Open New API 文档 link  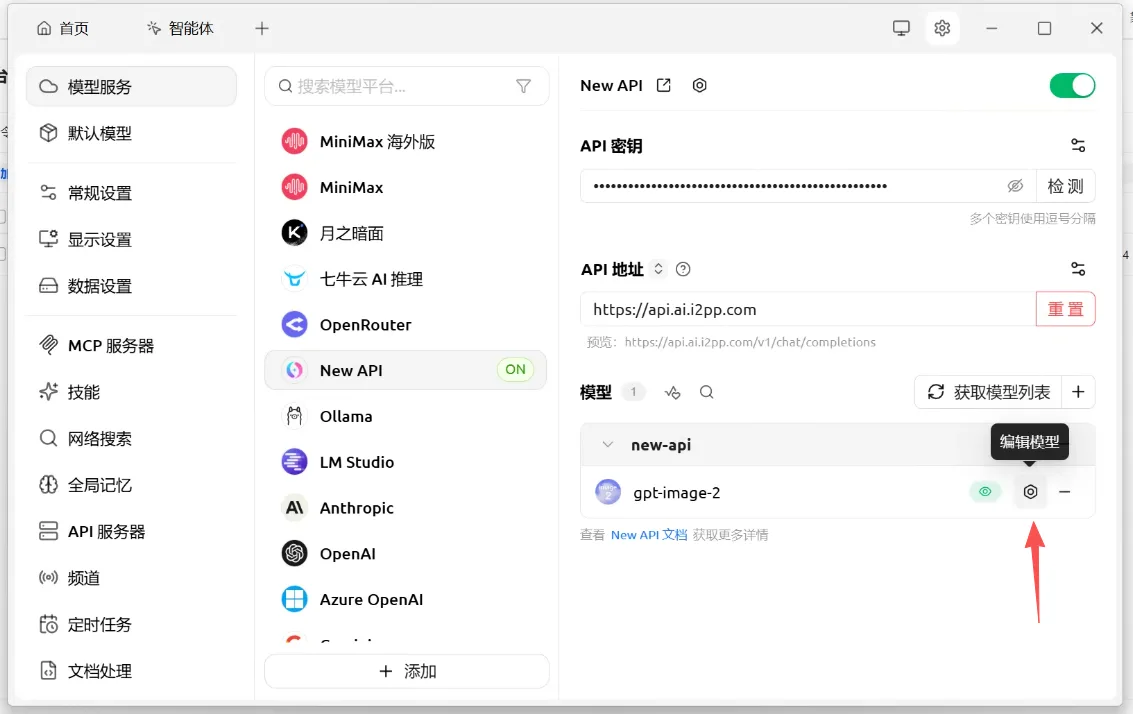pos(649,535)
